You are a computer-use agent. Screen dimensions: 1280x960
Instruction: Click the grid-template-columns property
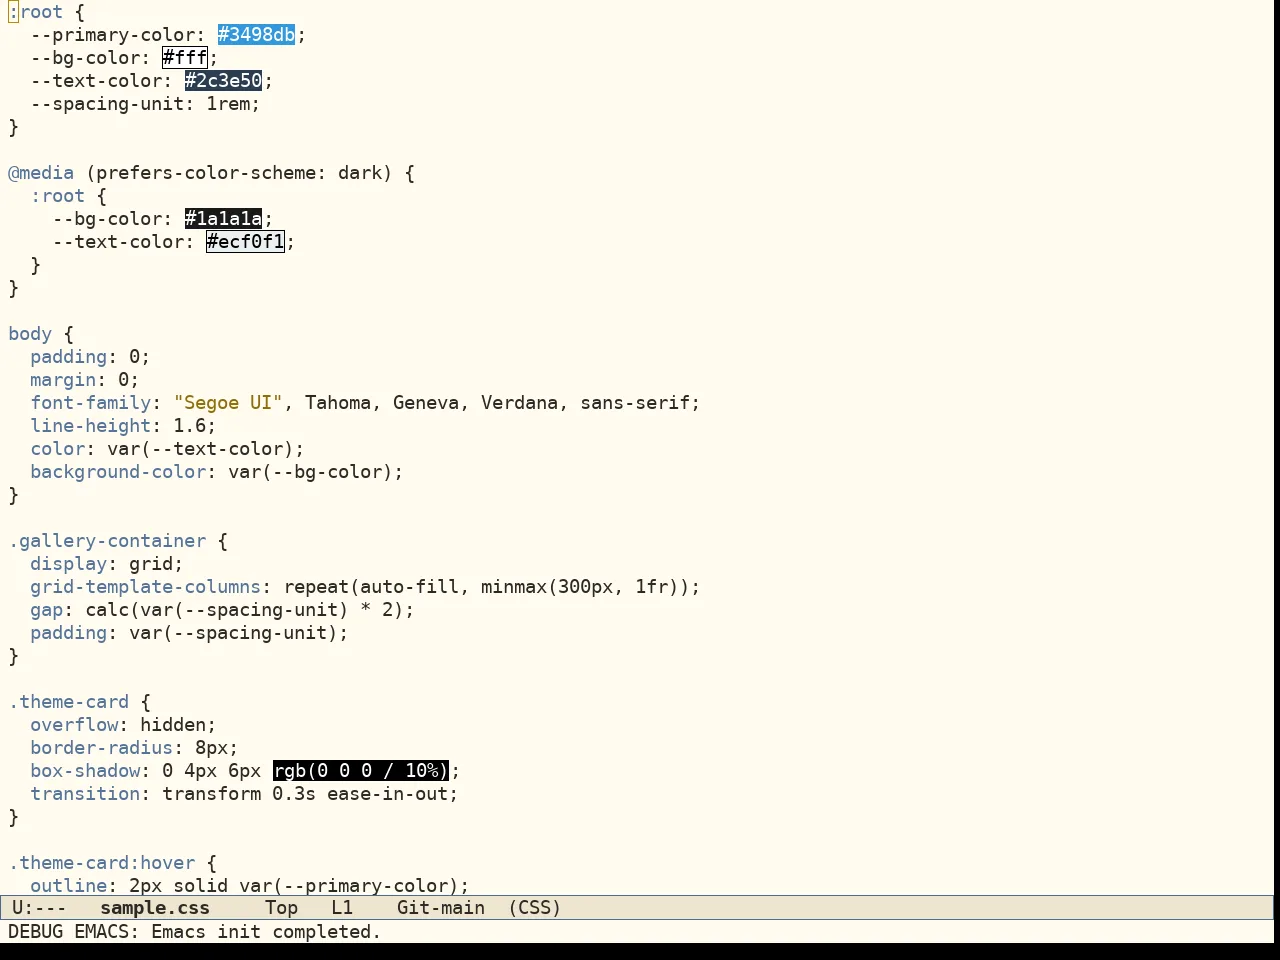145,587
